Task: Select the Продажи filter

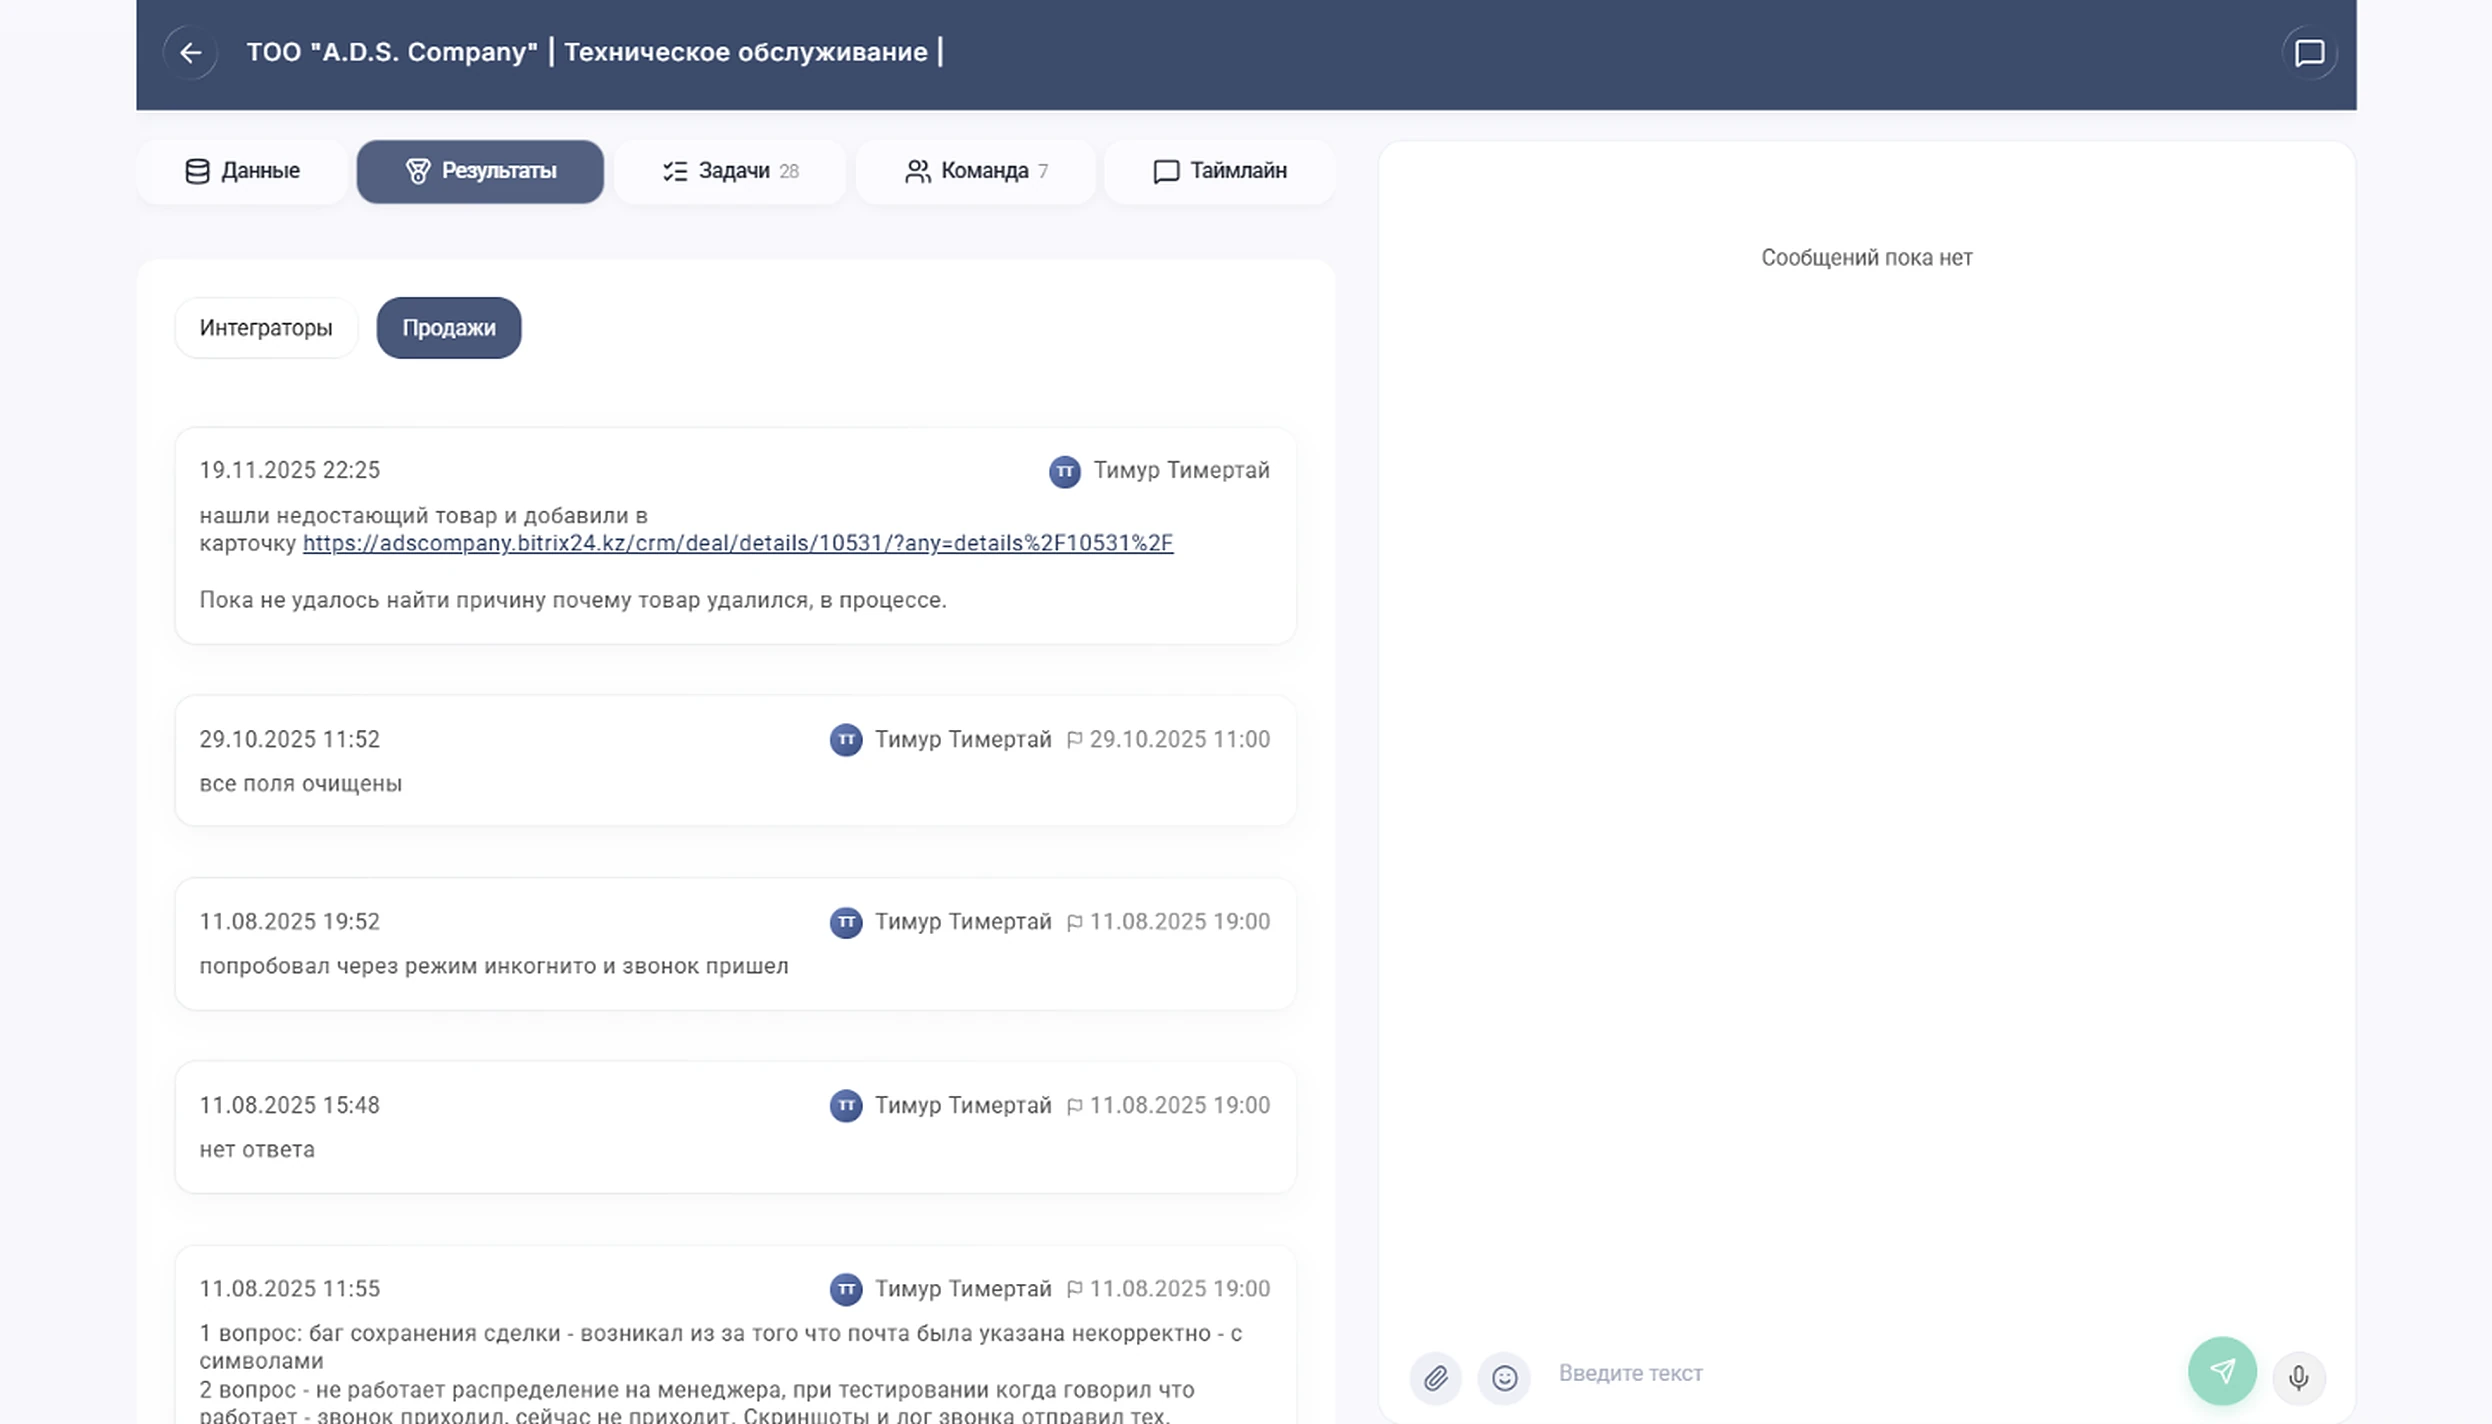Action: (449, 328)
